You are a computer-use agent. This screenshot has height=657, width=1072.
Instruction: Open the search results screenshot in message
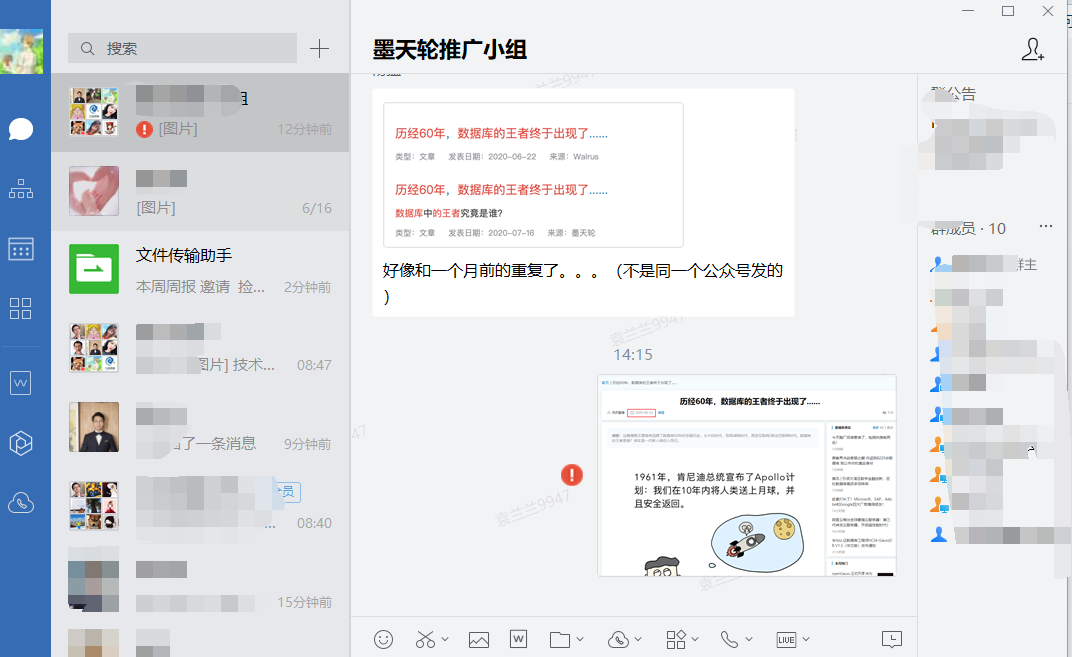(x=533, y=175)
